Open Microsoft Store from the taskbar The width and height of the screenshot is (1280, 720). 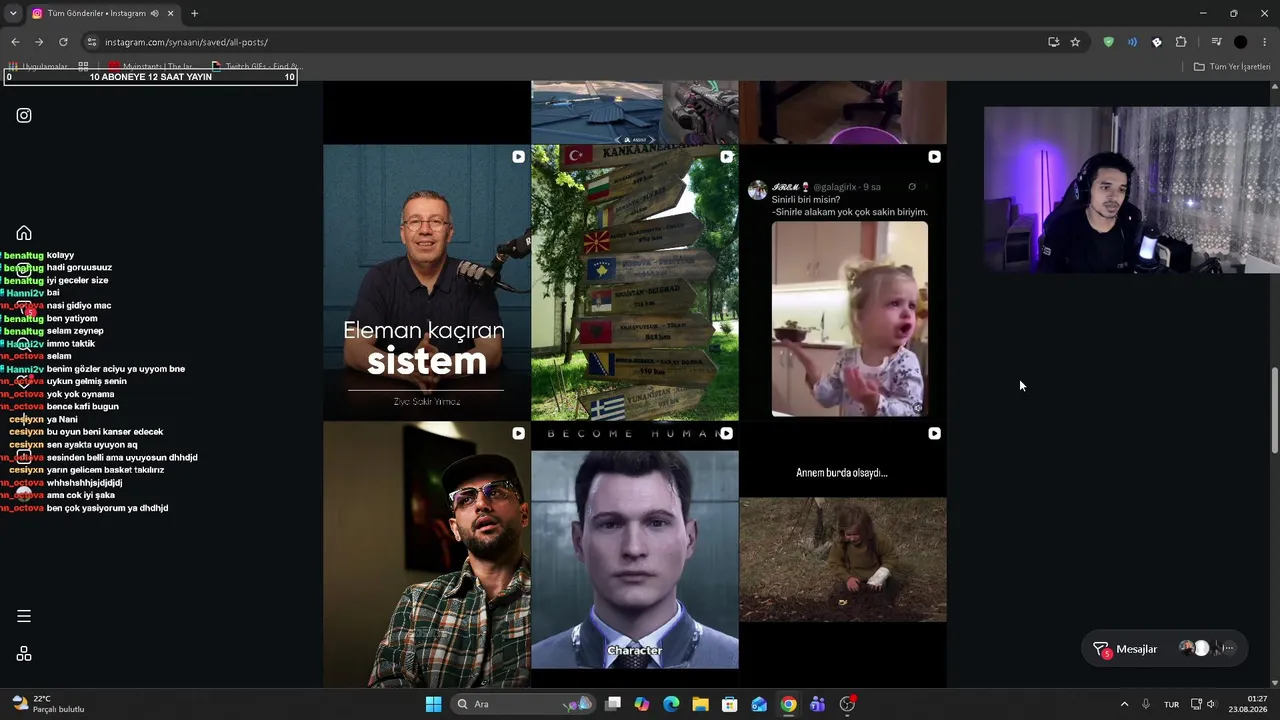(730, 704)
